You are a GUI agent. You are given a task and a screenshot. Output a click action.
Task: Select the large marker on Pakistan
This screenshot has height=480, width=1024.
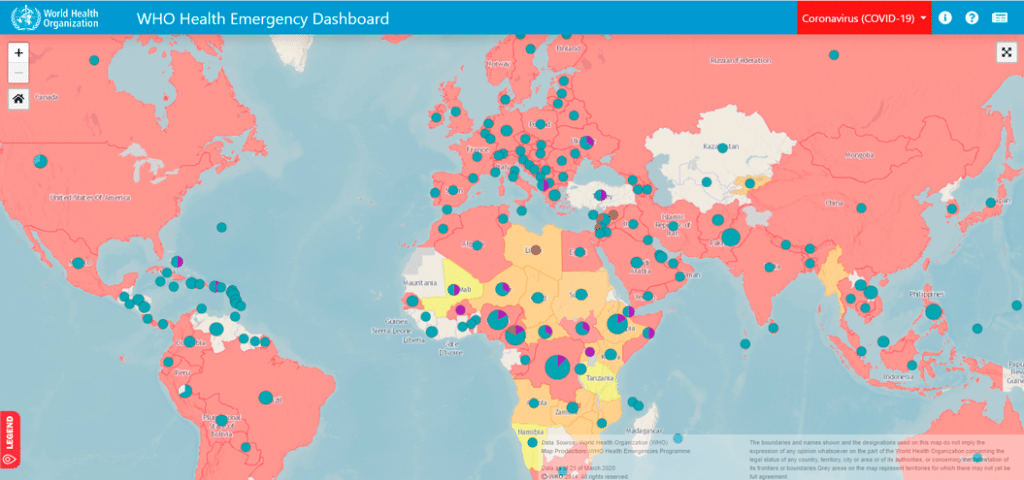click(731, 237)
